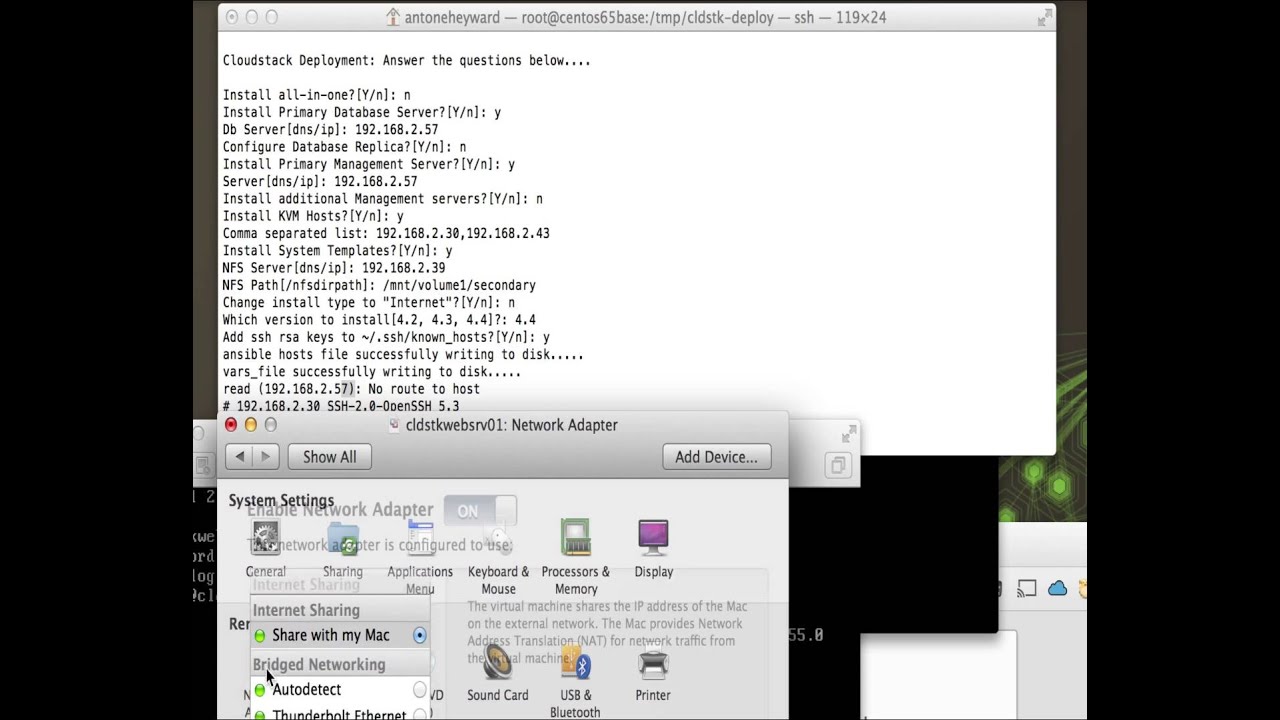Image resolution: width=1280 pixels, height=720 pixels.
Task: Click the blue cloud icon in browser toolbar
Action: pyautogui.click(x=1058, y=589)
